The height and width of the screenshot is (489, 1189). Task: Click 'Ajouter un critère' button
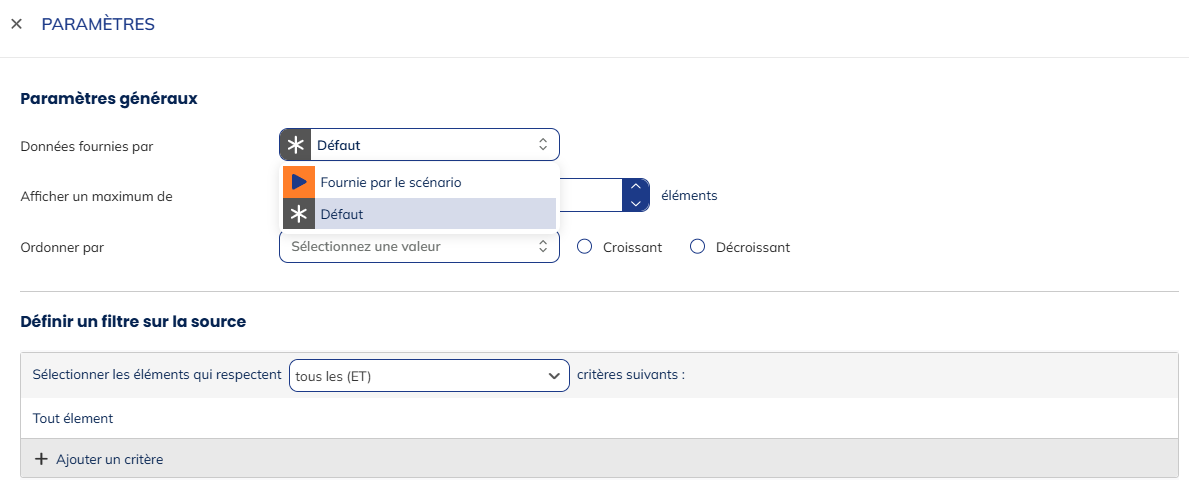109,459
